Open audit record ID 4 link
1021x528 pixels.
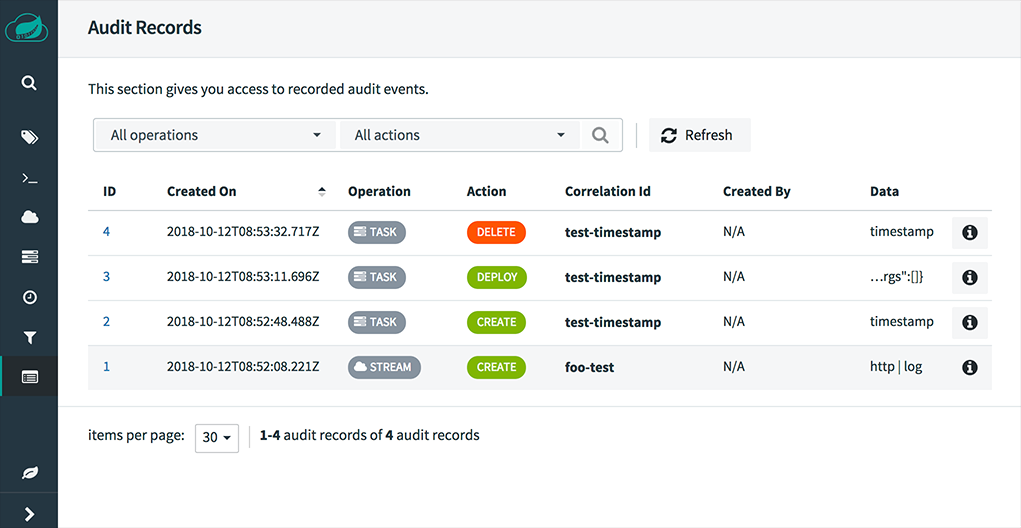tap(106, 232)
